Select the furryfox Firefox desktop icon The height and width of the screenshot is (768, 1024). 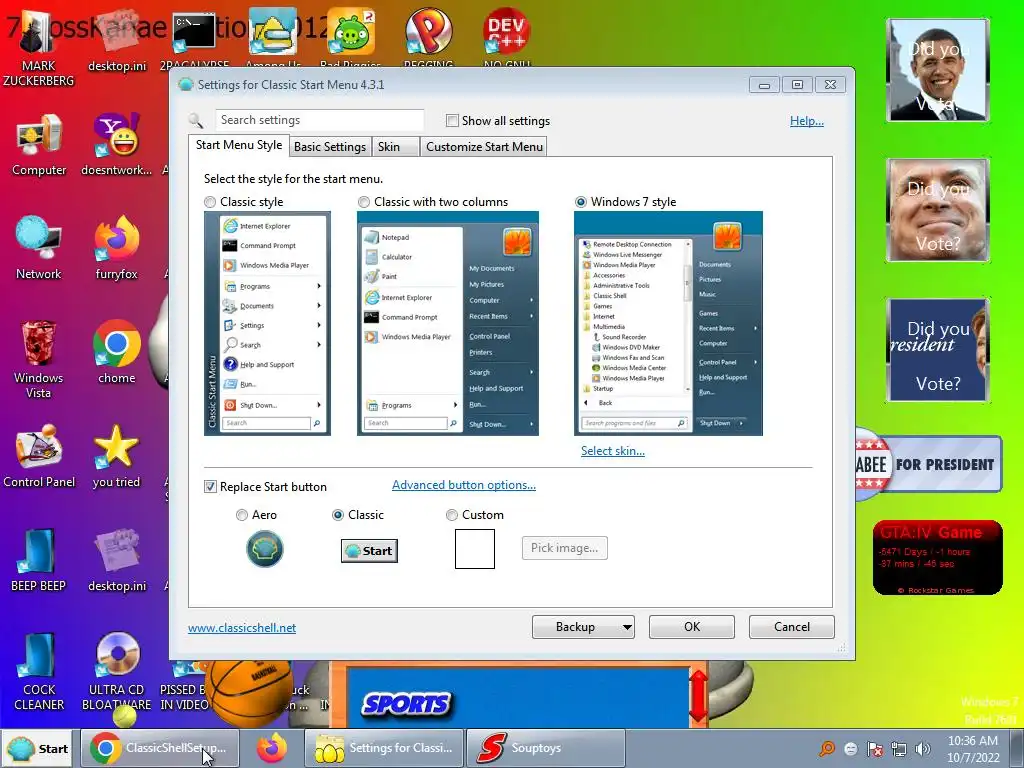(x=116, y=248)
